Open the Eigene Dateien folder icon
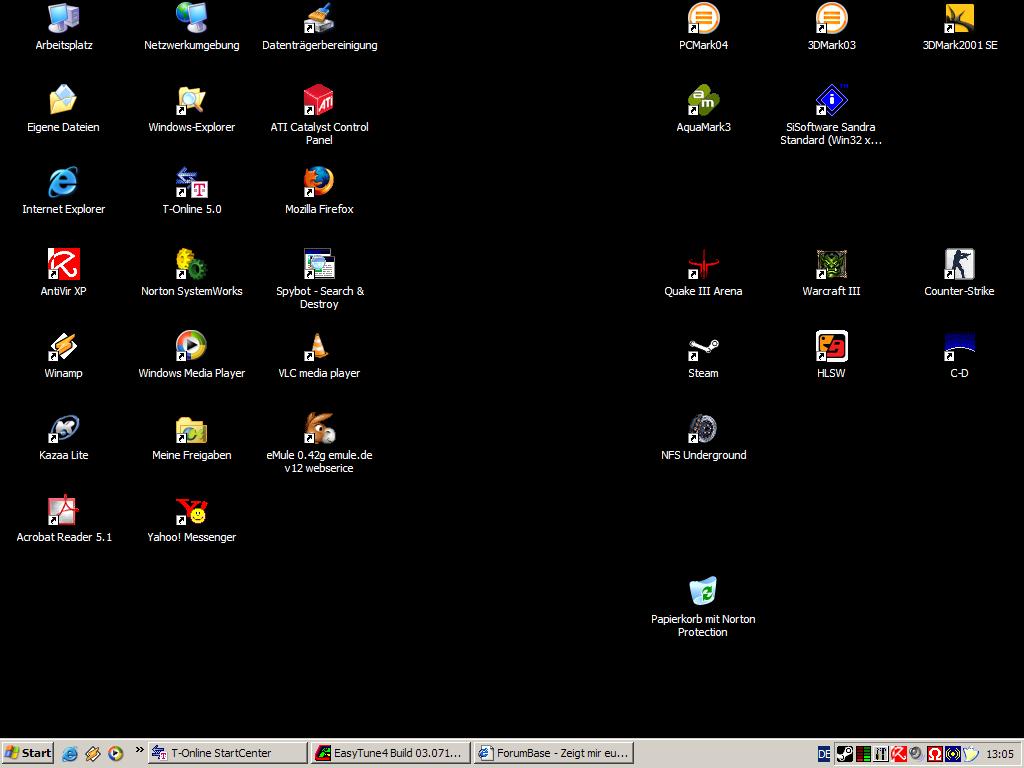 point(63,109)
